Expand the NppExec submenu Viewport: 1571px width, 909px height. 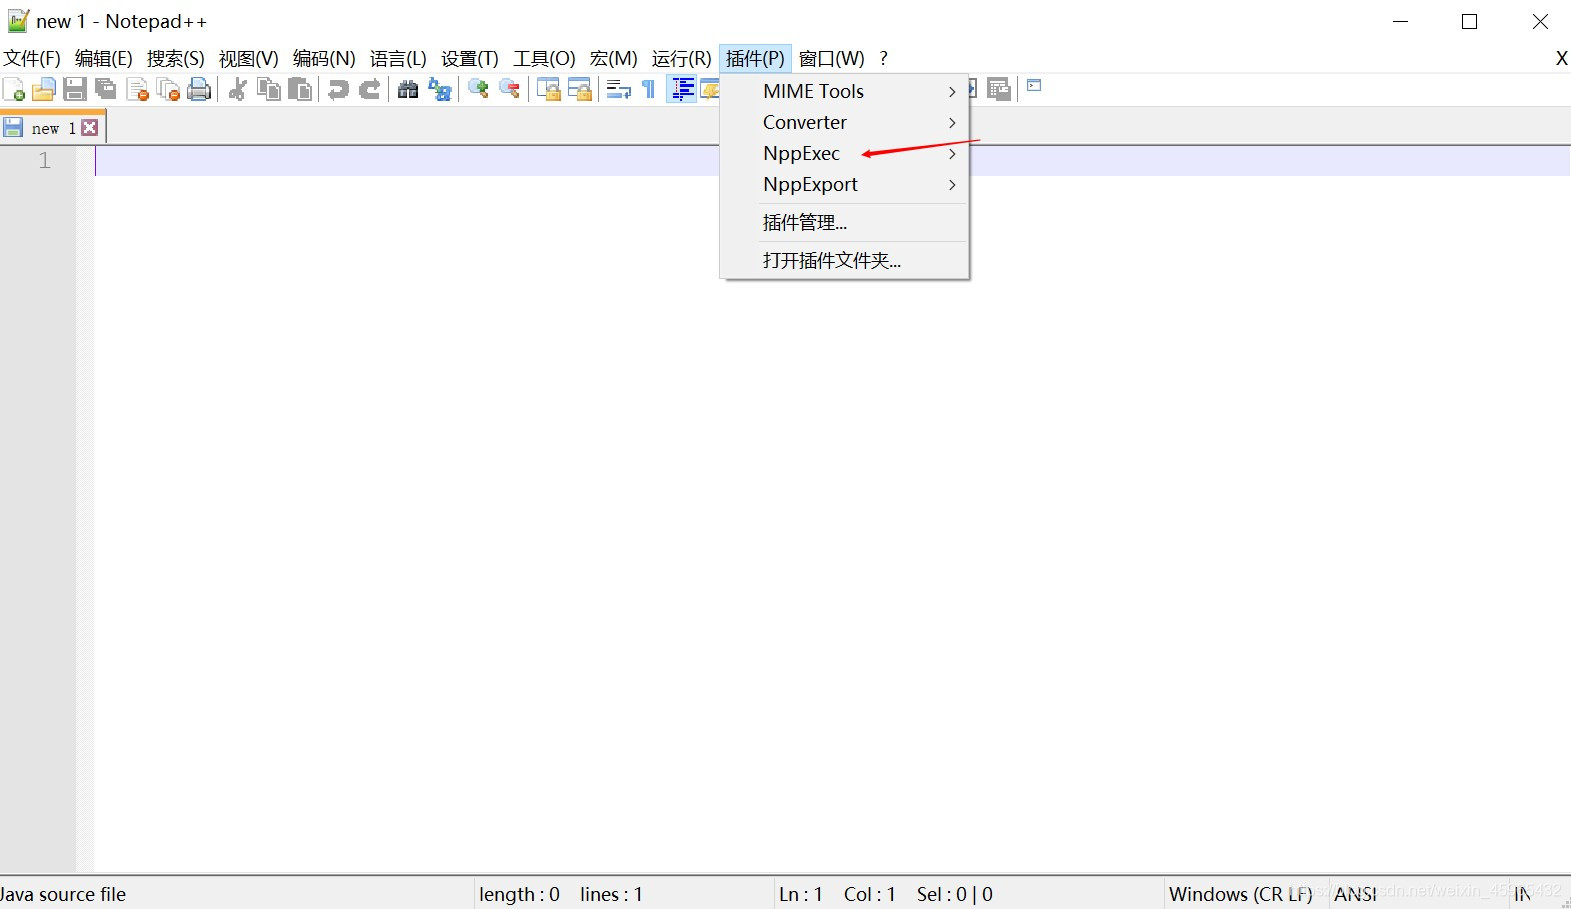(x=844, y=153)
